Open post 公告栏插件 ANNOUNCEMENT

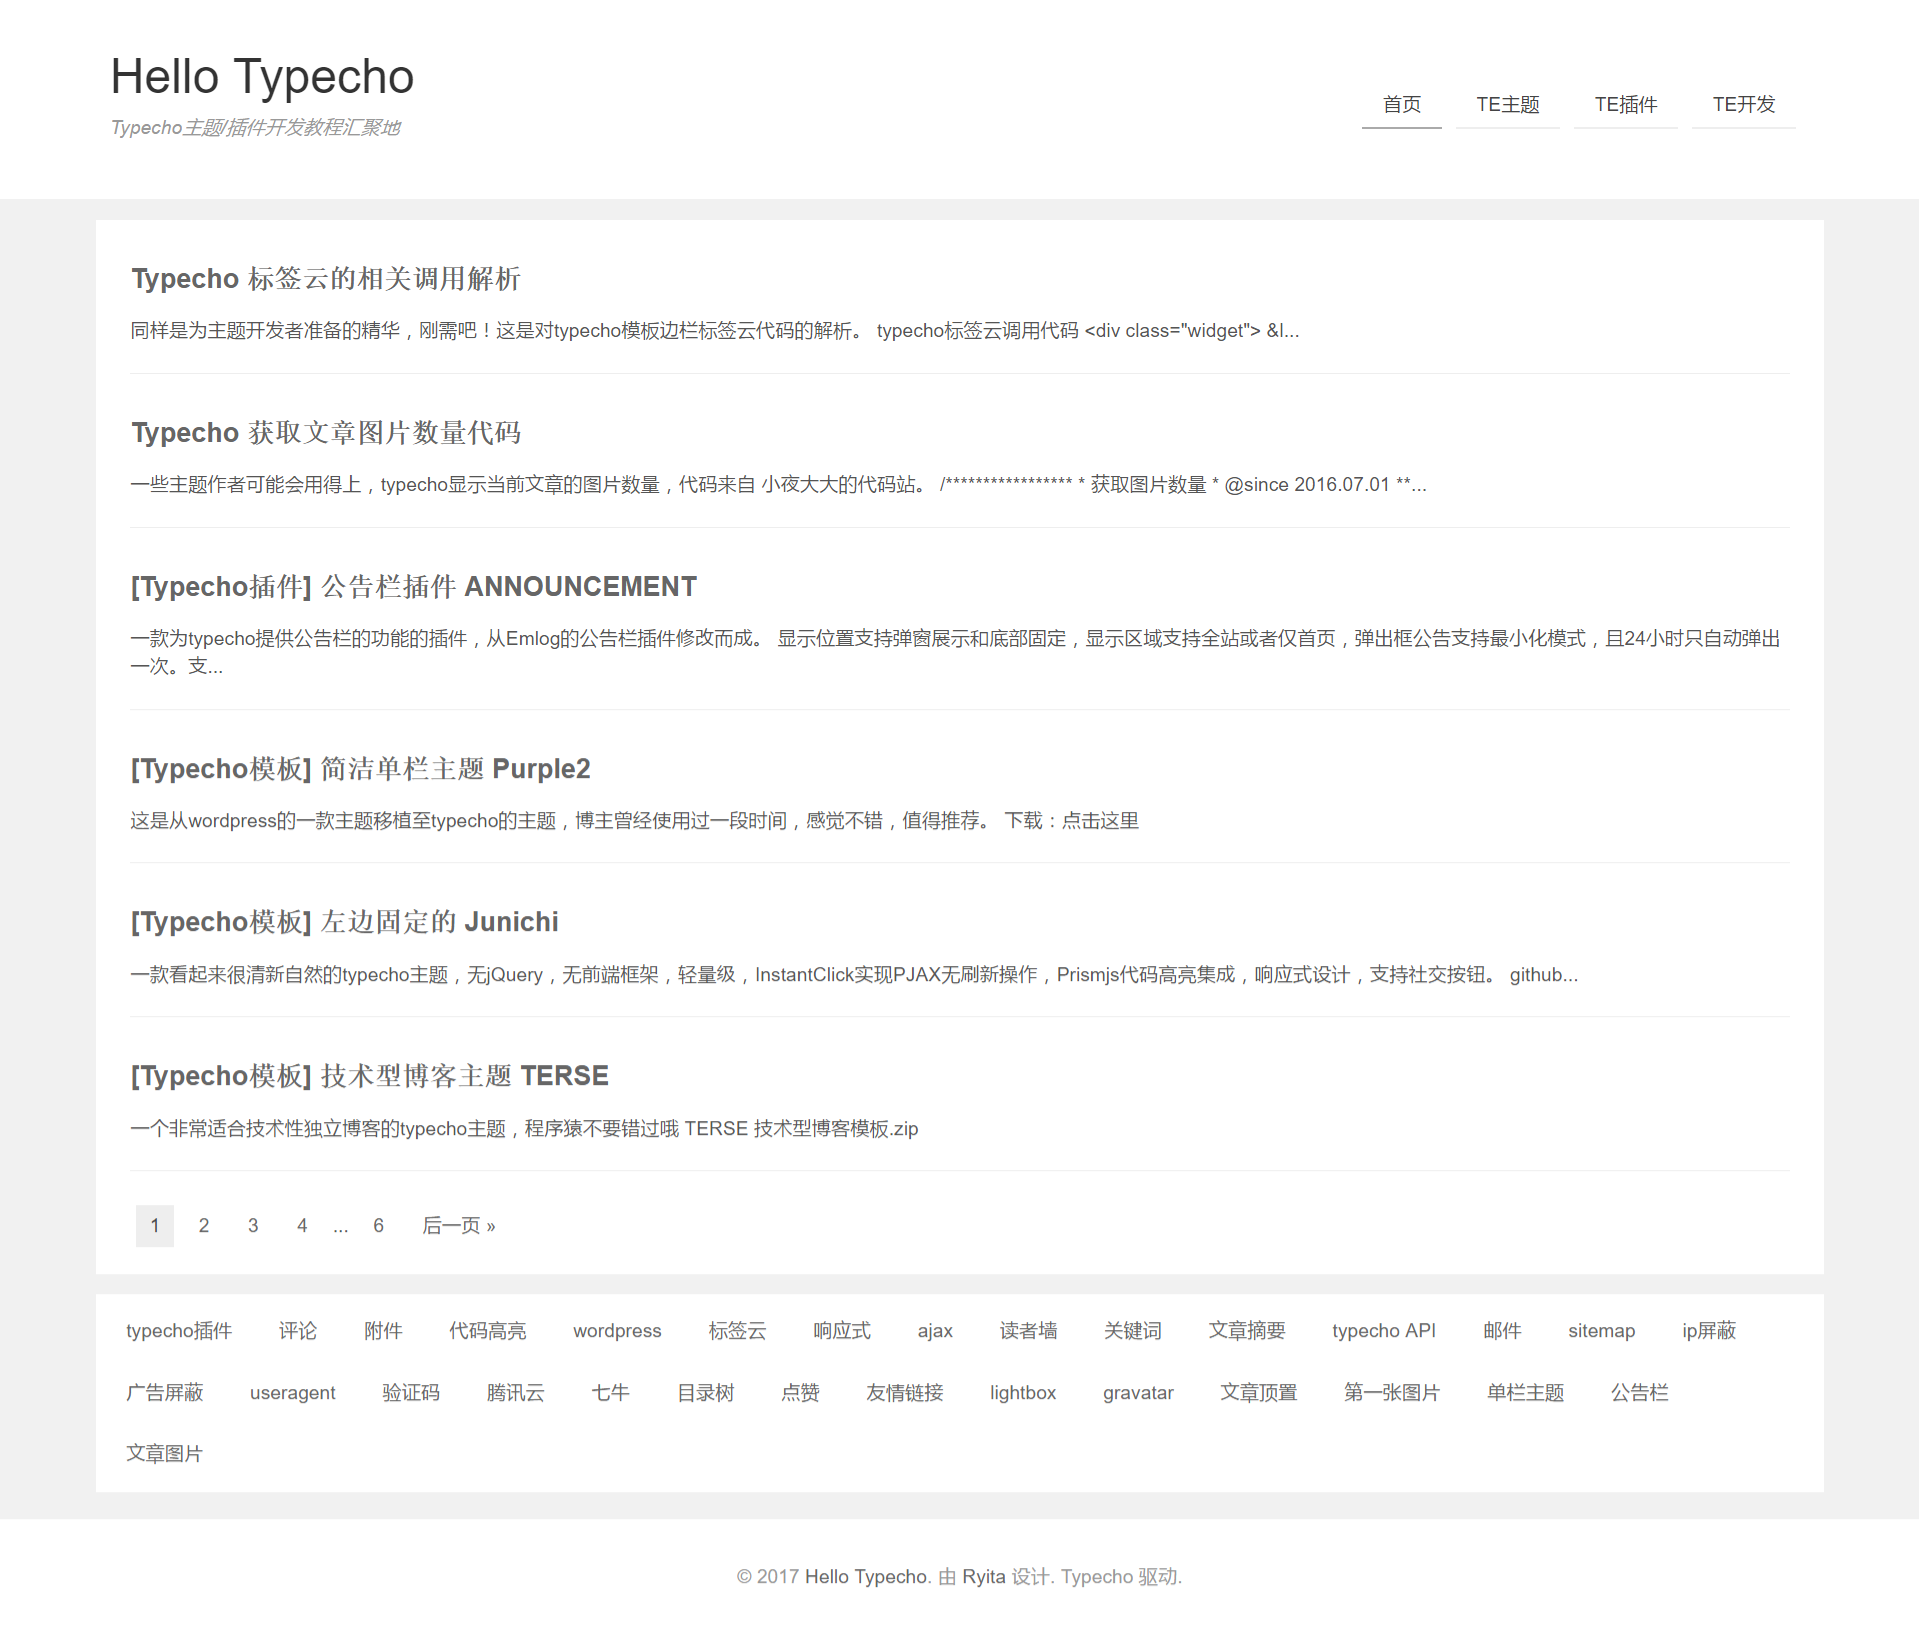click(414, 587)
